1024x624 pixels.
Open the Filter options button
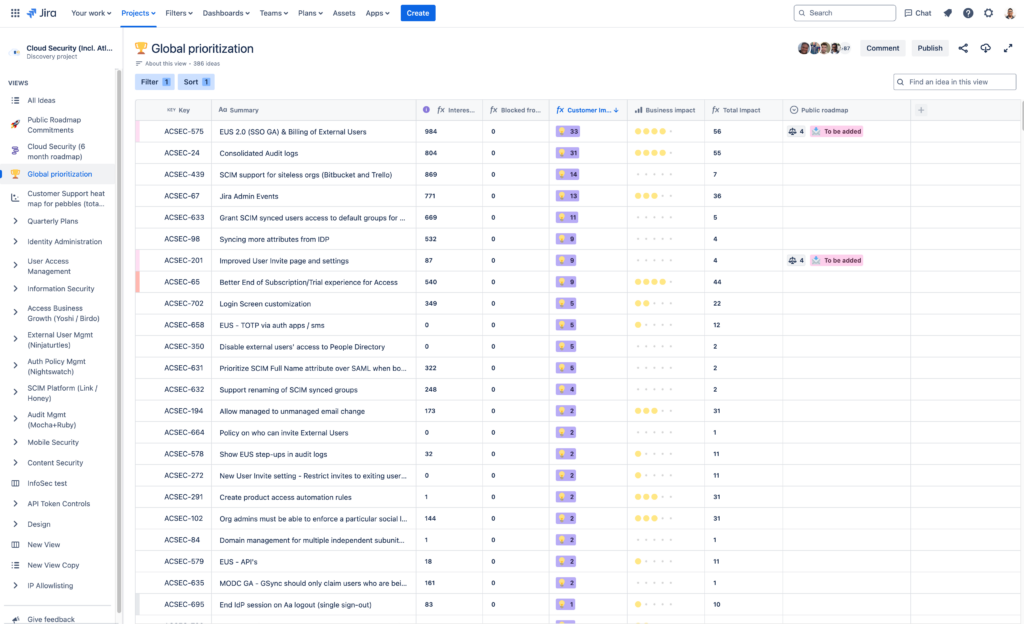pyautogui.click(x=155, y=82)
